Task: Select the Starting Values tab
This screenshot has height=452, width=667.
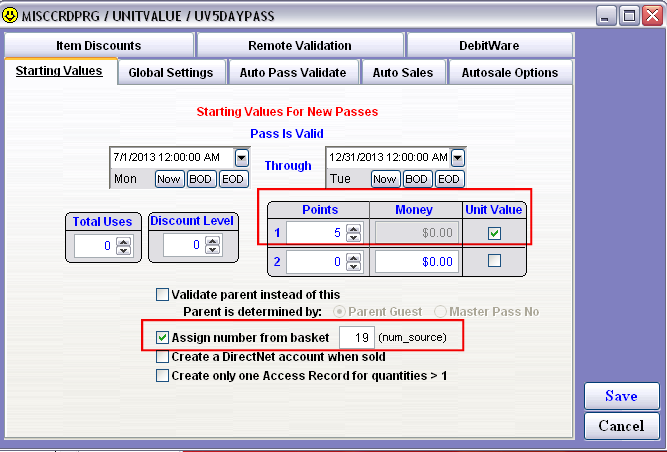Action: [x=59, y=71]
